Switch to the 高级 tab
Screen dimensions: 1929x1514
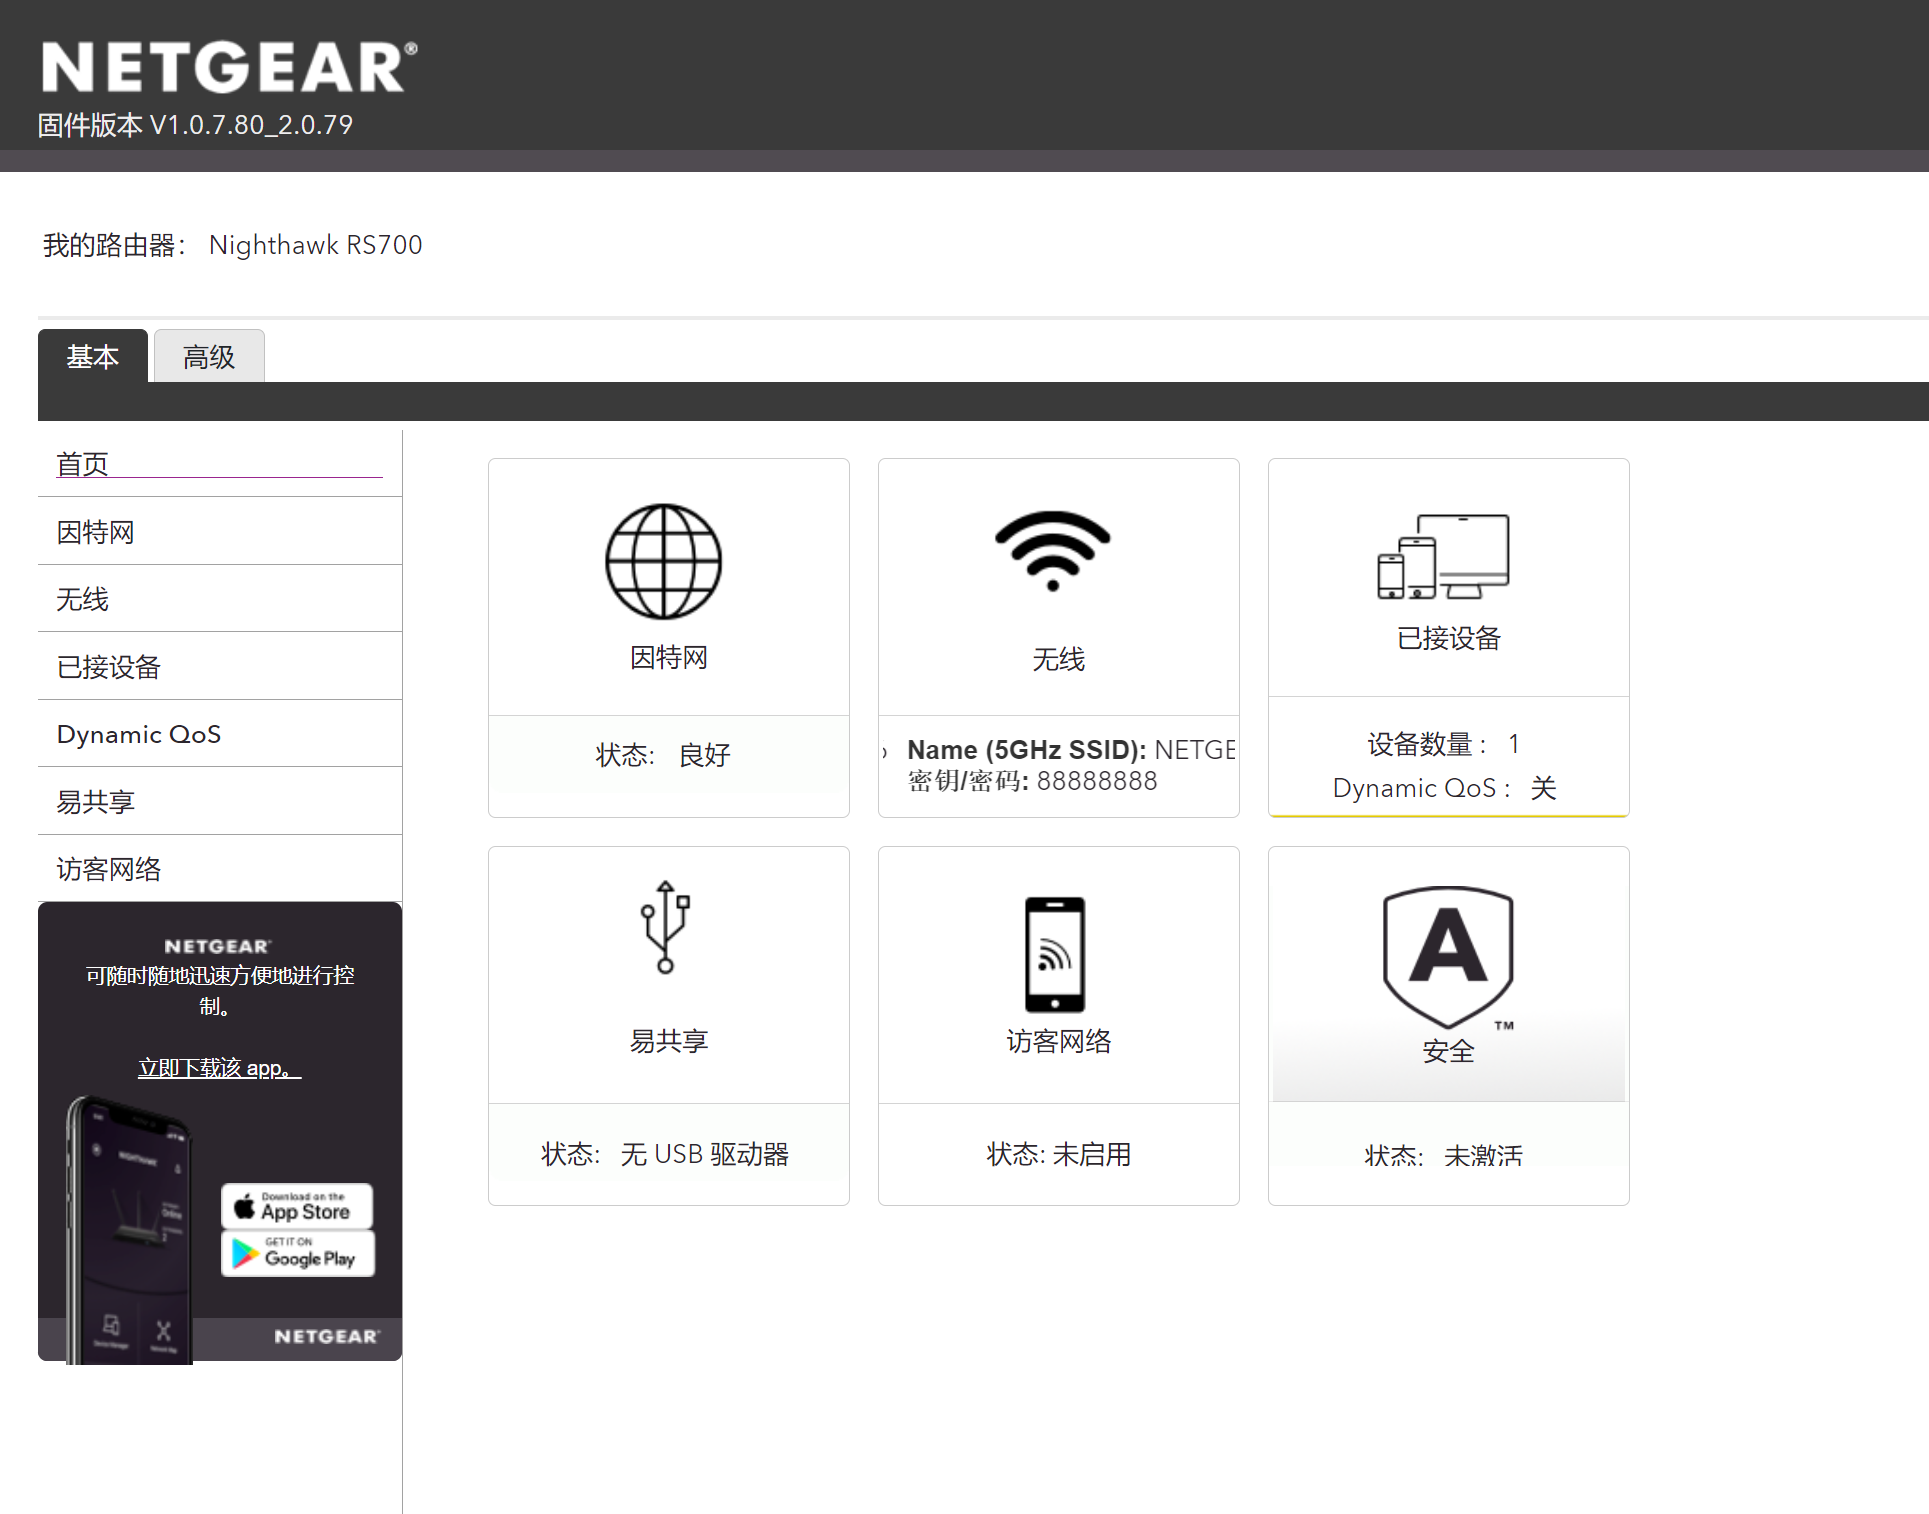pyautogui.click(x=209, y=356)
